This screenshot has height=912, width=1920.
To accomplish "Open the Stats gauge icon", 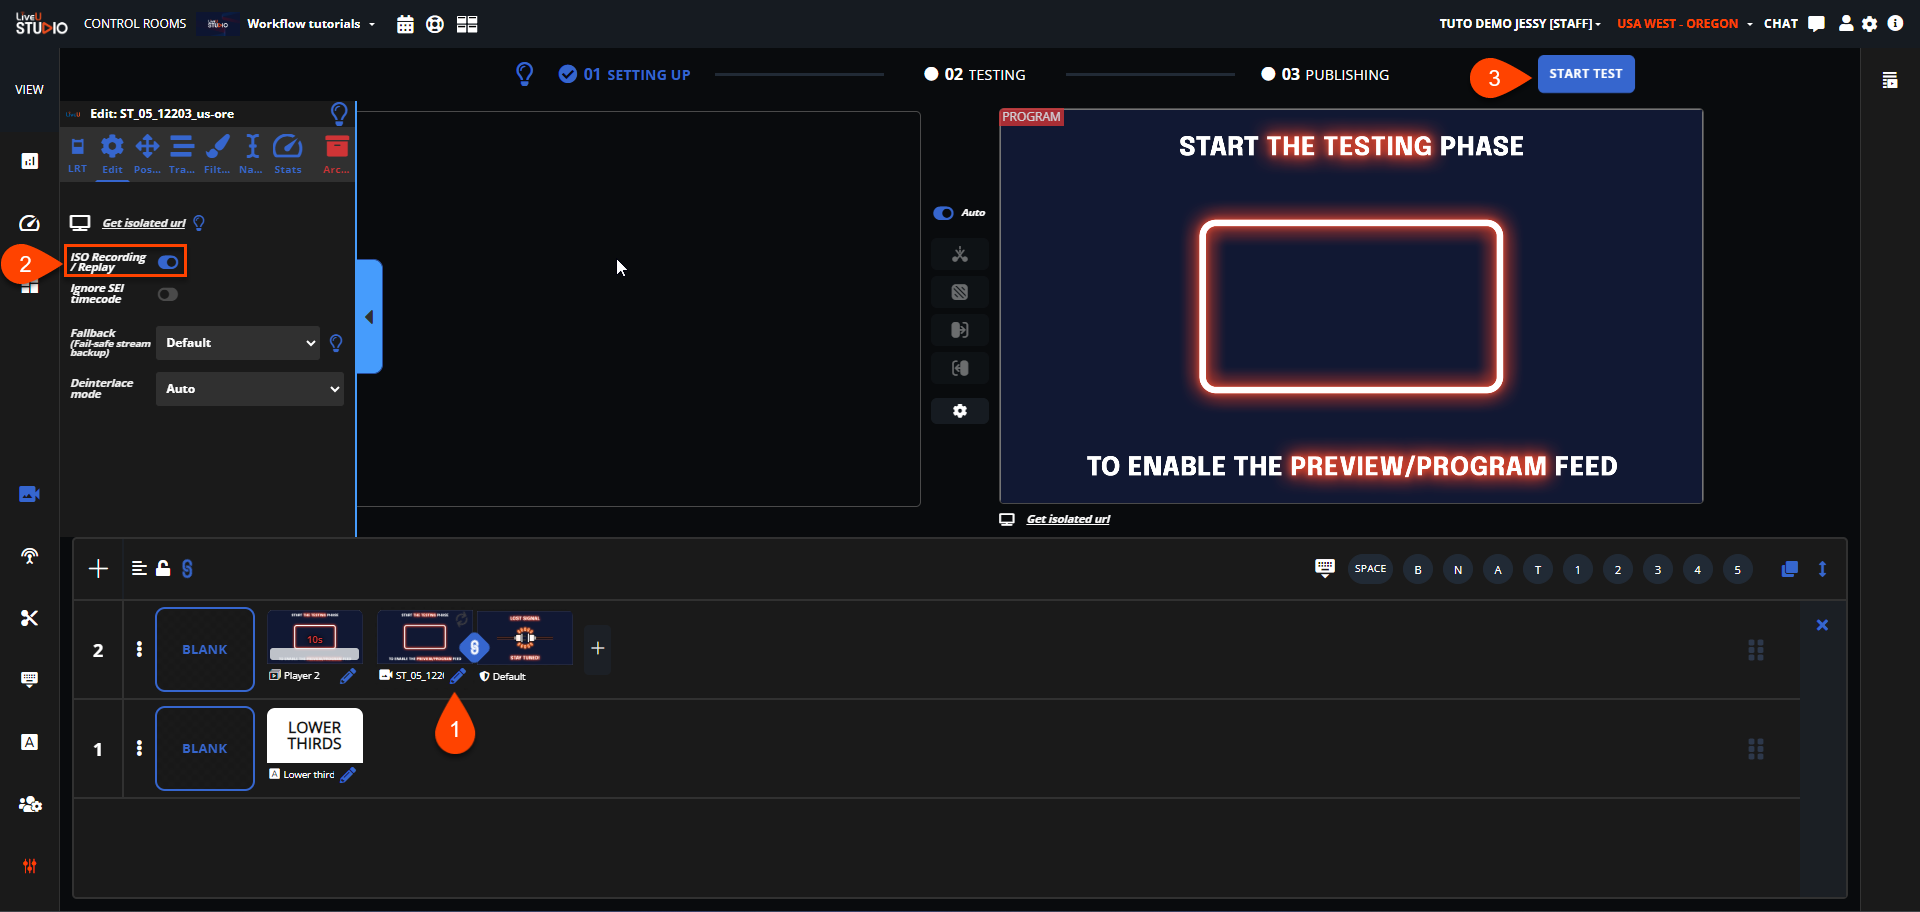I will point(287,152).
